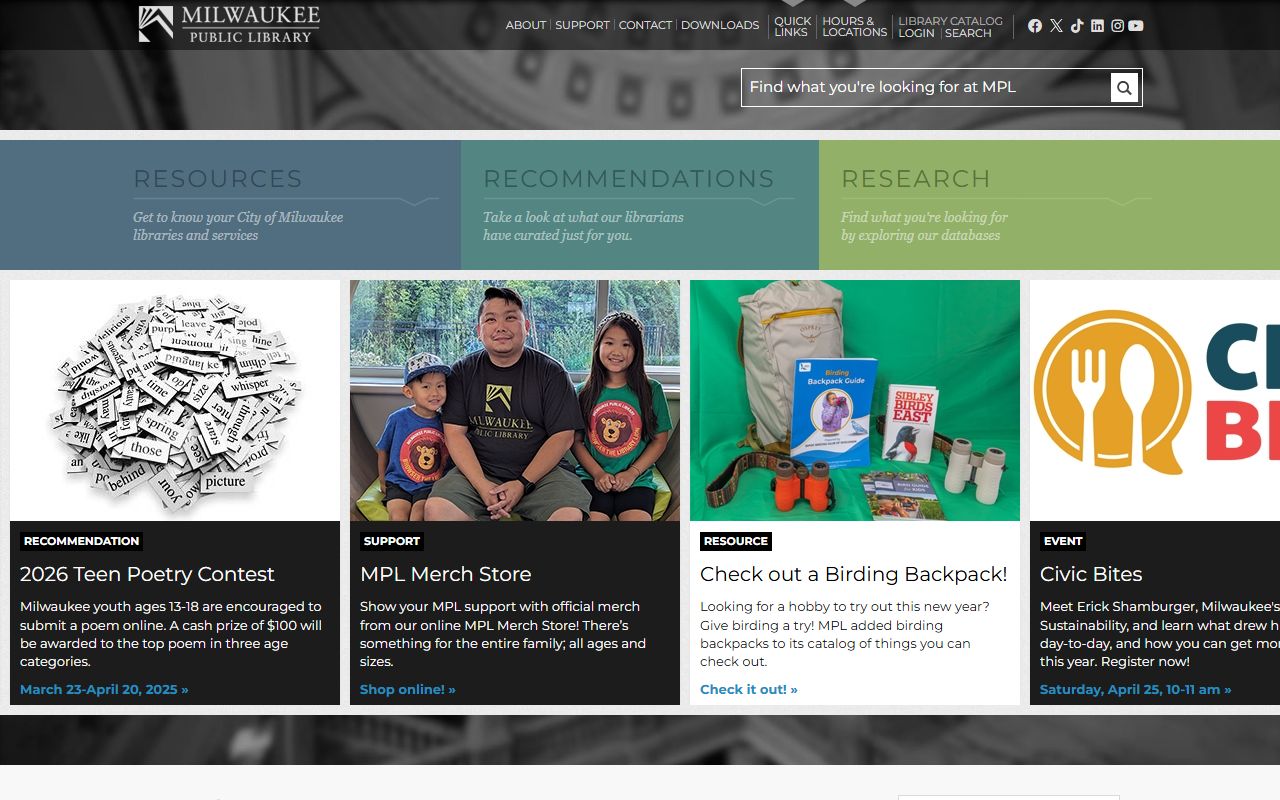Open the Facebook social icon

1035,26
